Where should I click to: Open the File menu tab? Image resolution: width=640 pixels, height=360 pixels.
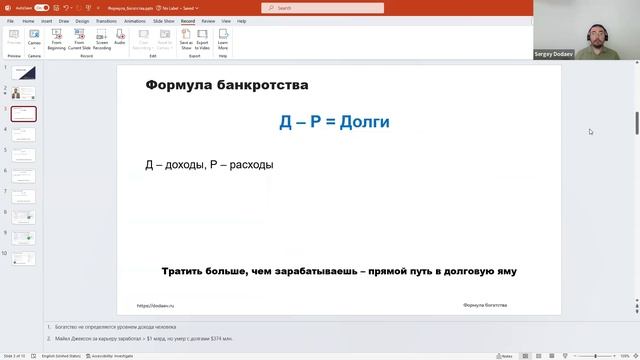pos(10,21)
